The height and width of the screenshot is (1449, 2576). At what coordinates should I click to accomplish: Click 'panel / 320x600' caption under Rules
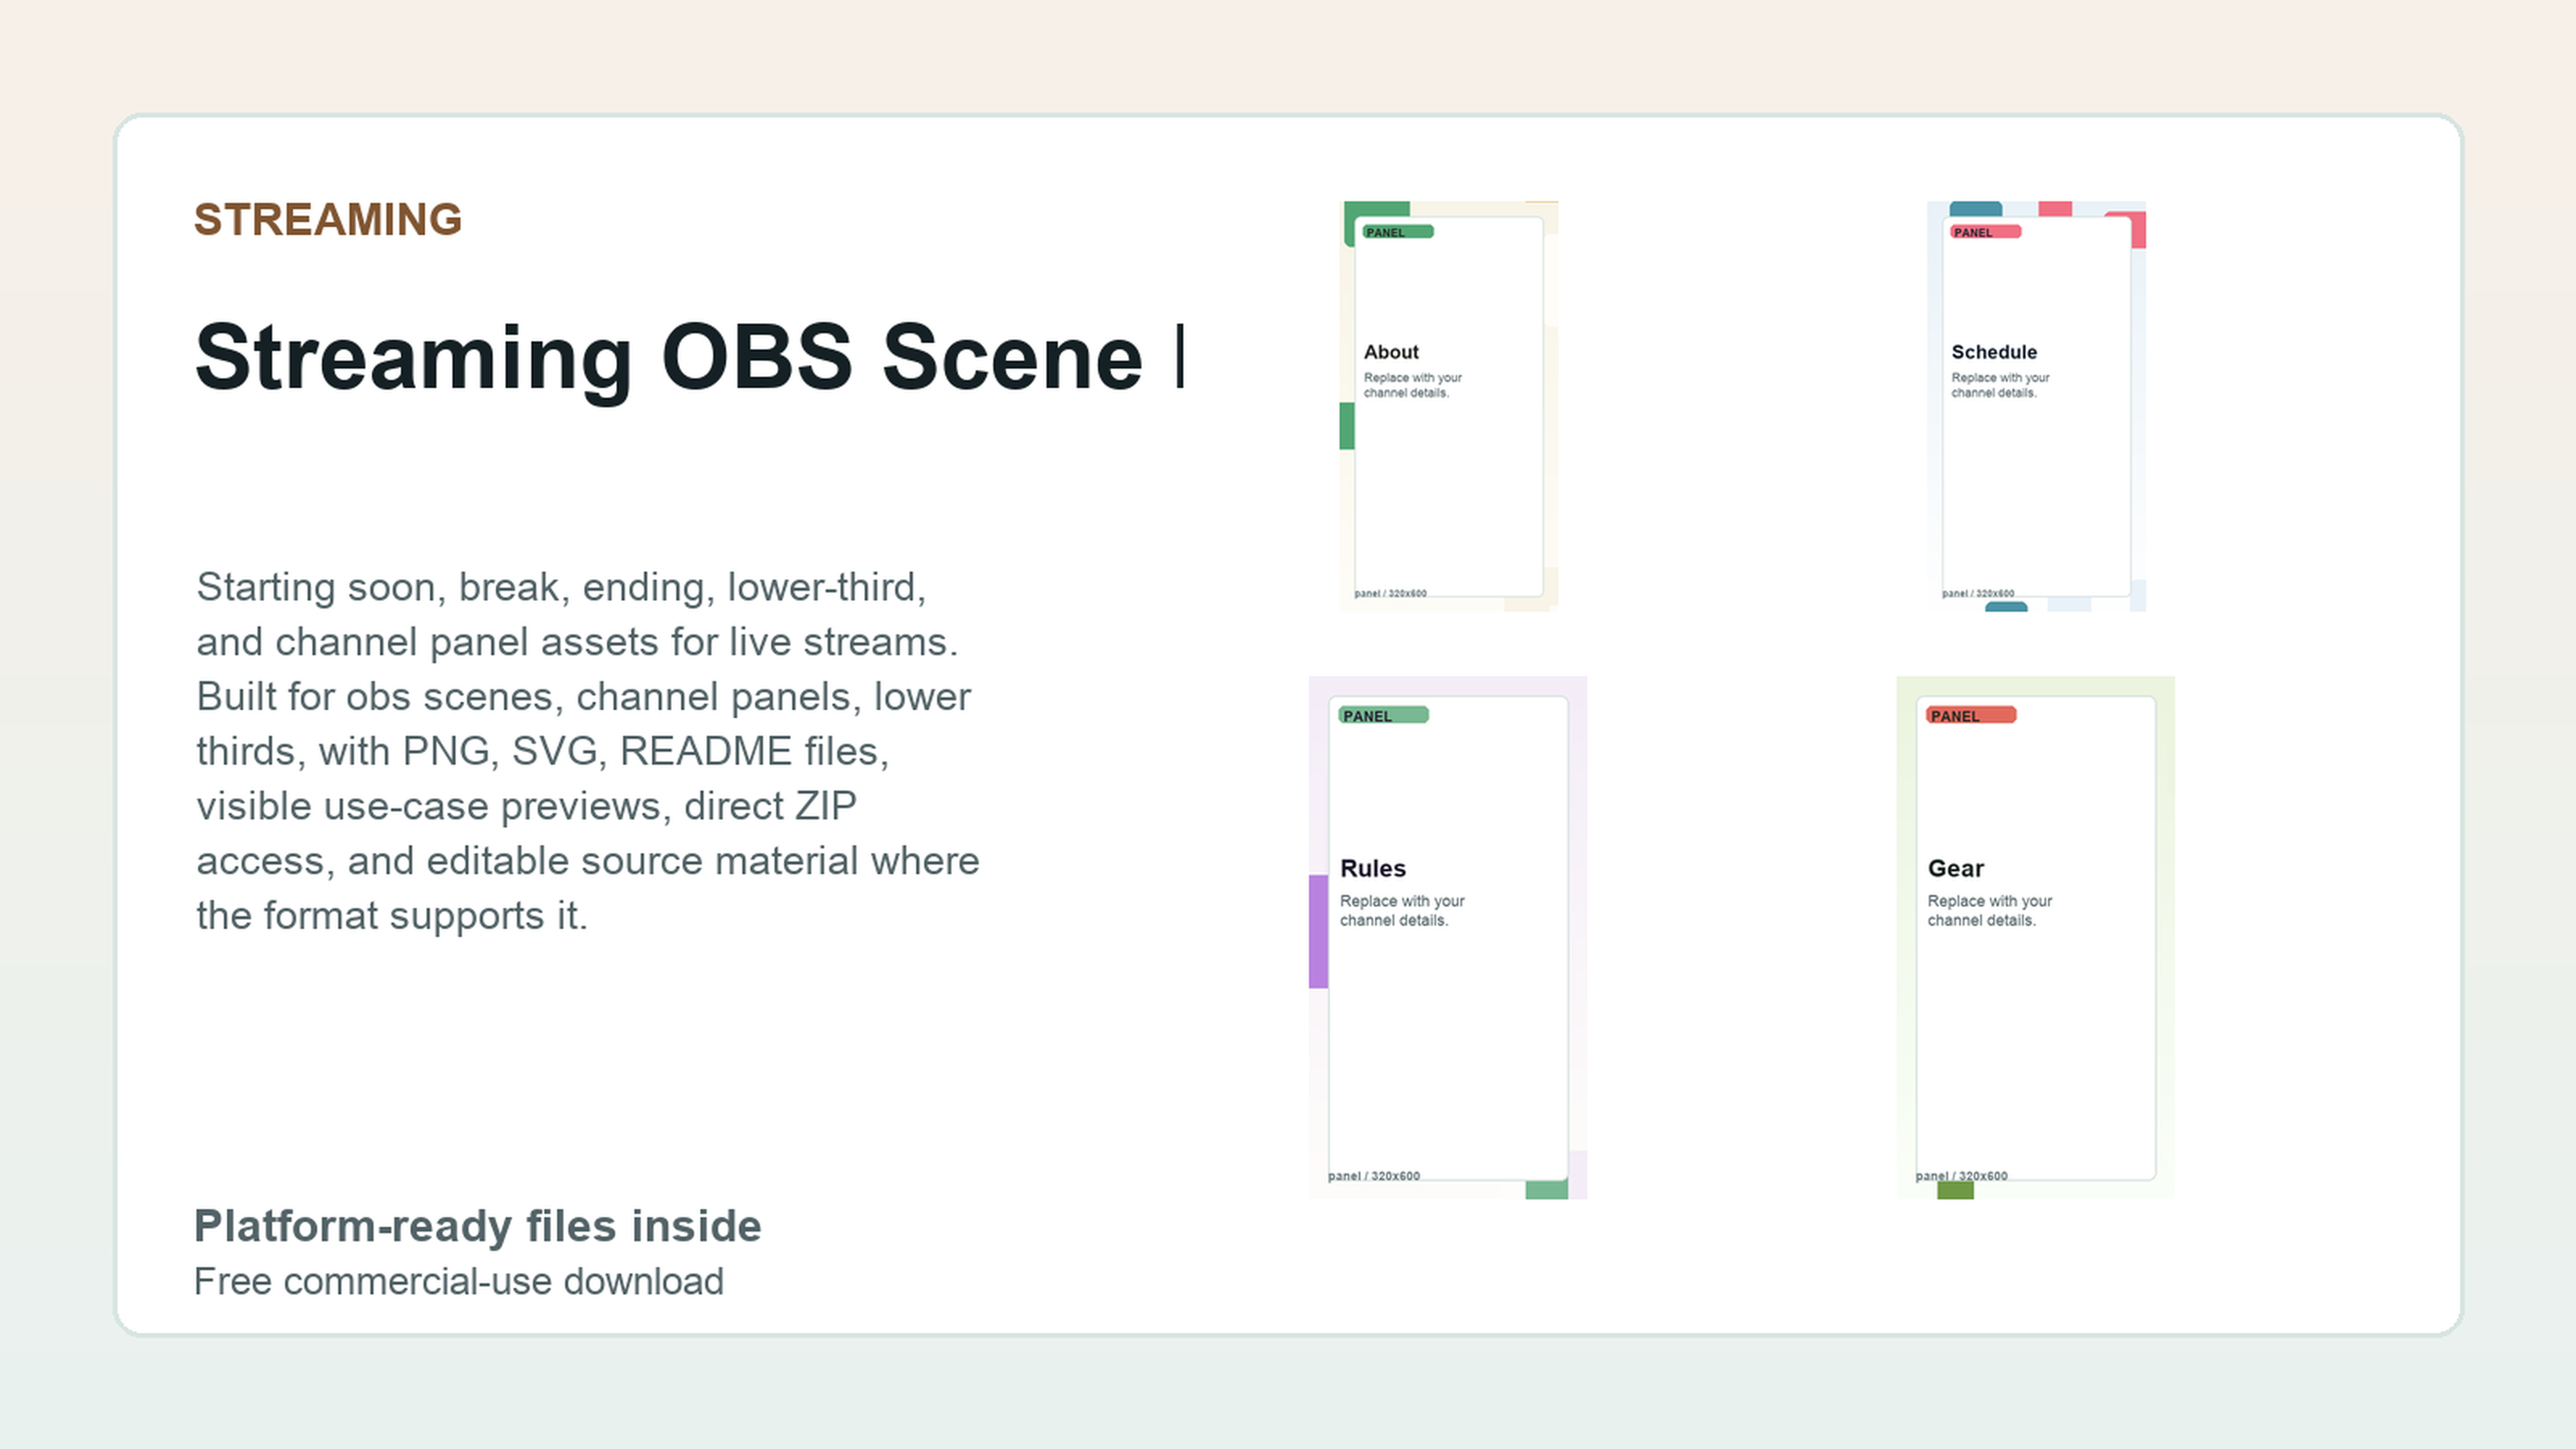point(1374,1176)
